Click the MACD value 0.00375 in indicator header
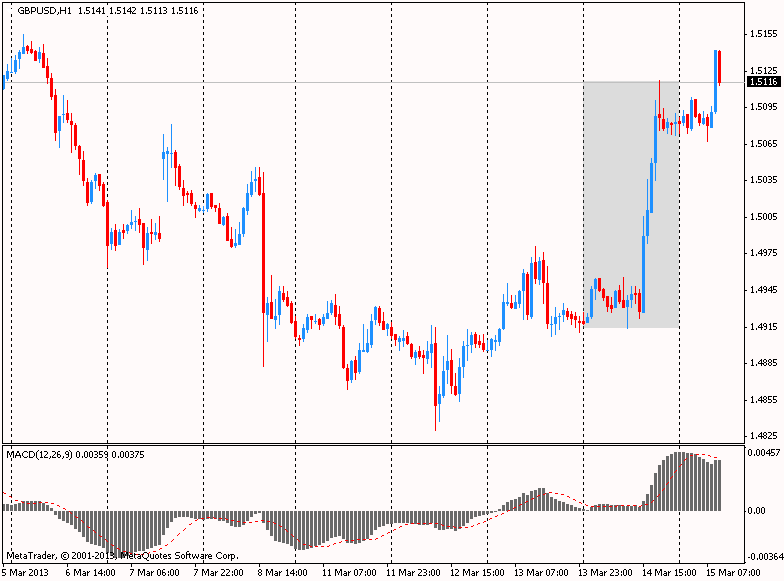 (128, 454)
